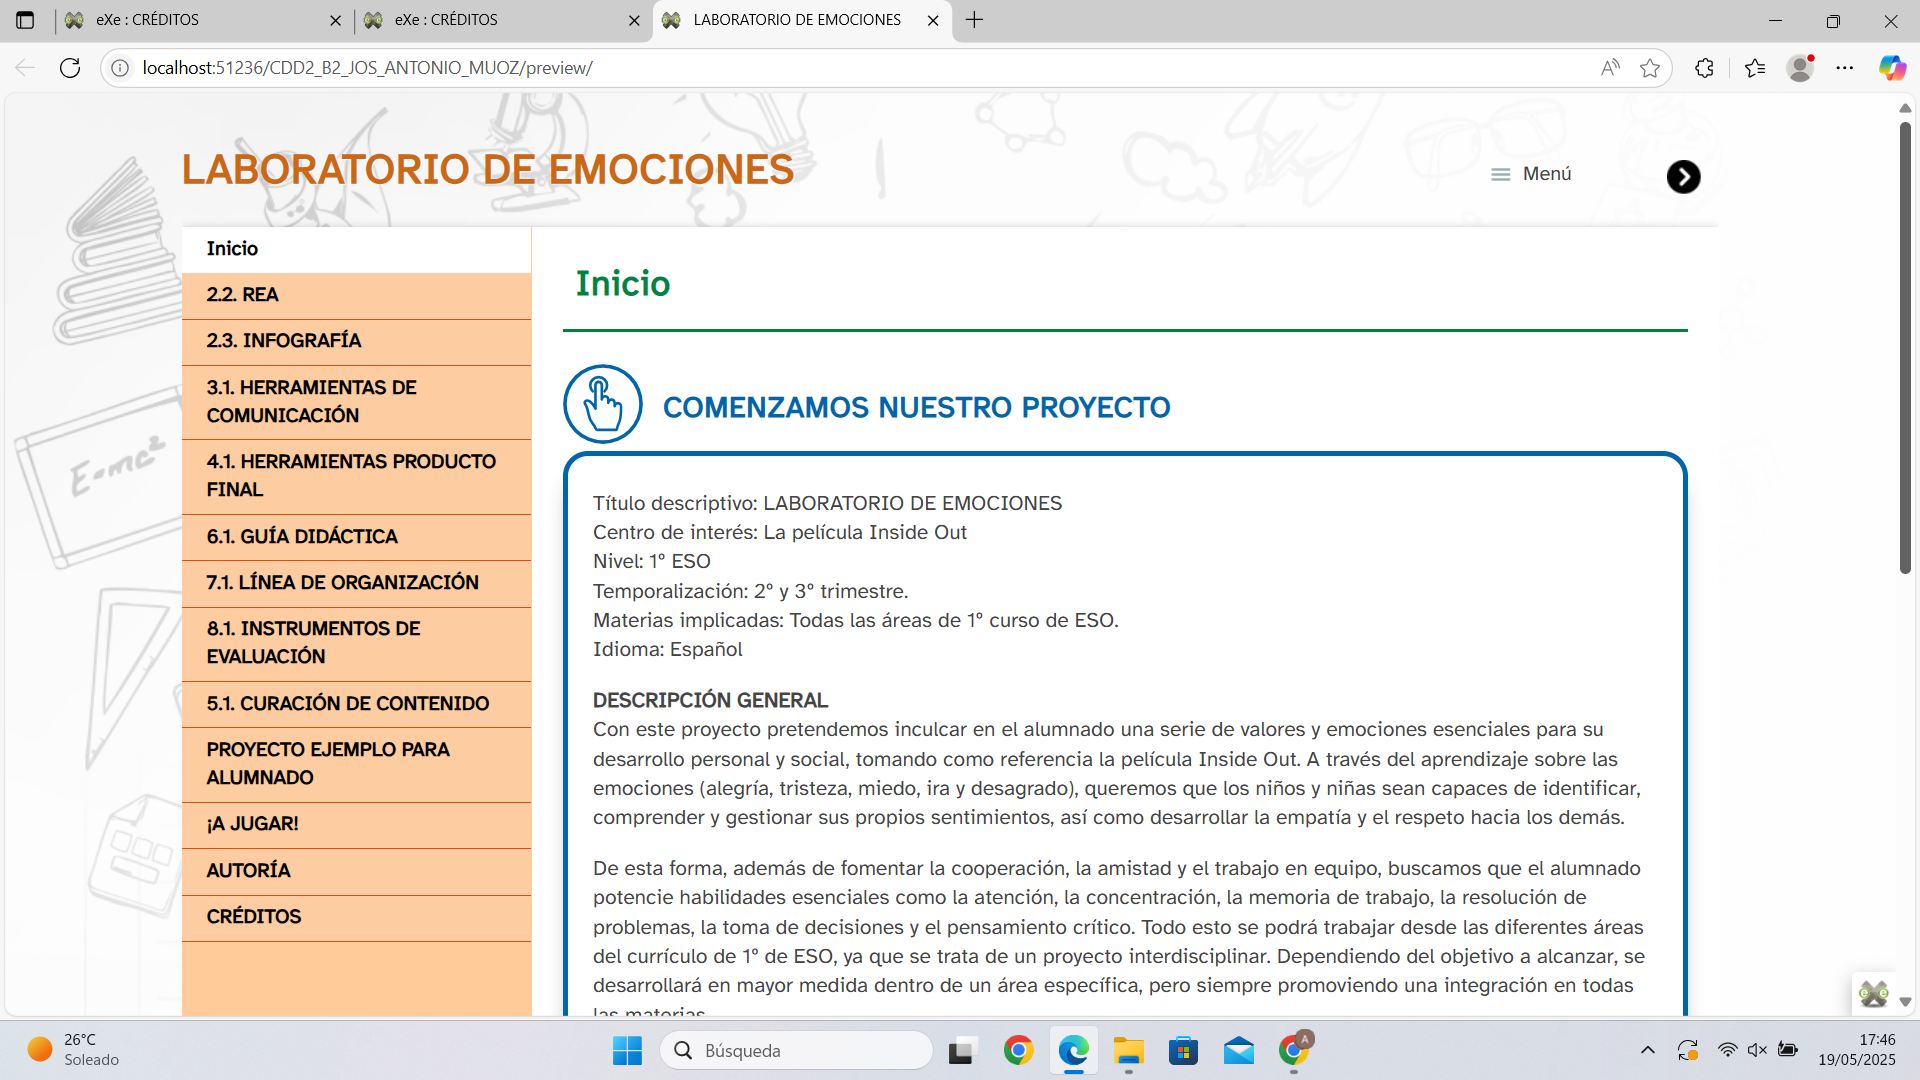This screenshot has height=1080, width=1920.
Task: Open 4.1. HERRAMIENTAS PRODUCTO FINAL page
Action: point(356,476)
